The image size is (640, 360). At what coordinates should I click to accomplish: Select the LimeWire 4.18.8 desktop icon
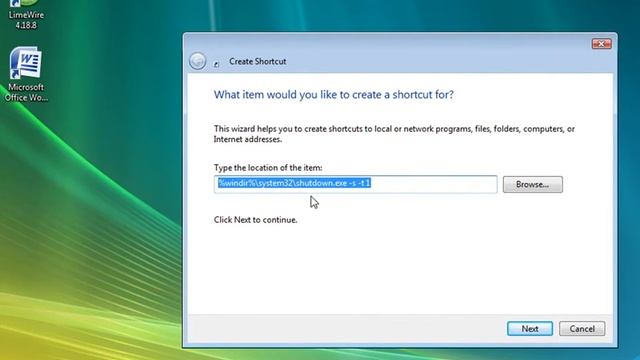pos(26,14)
